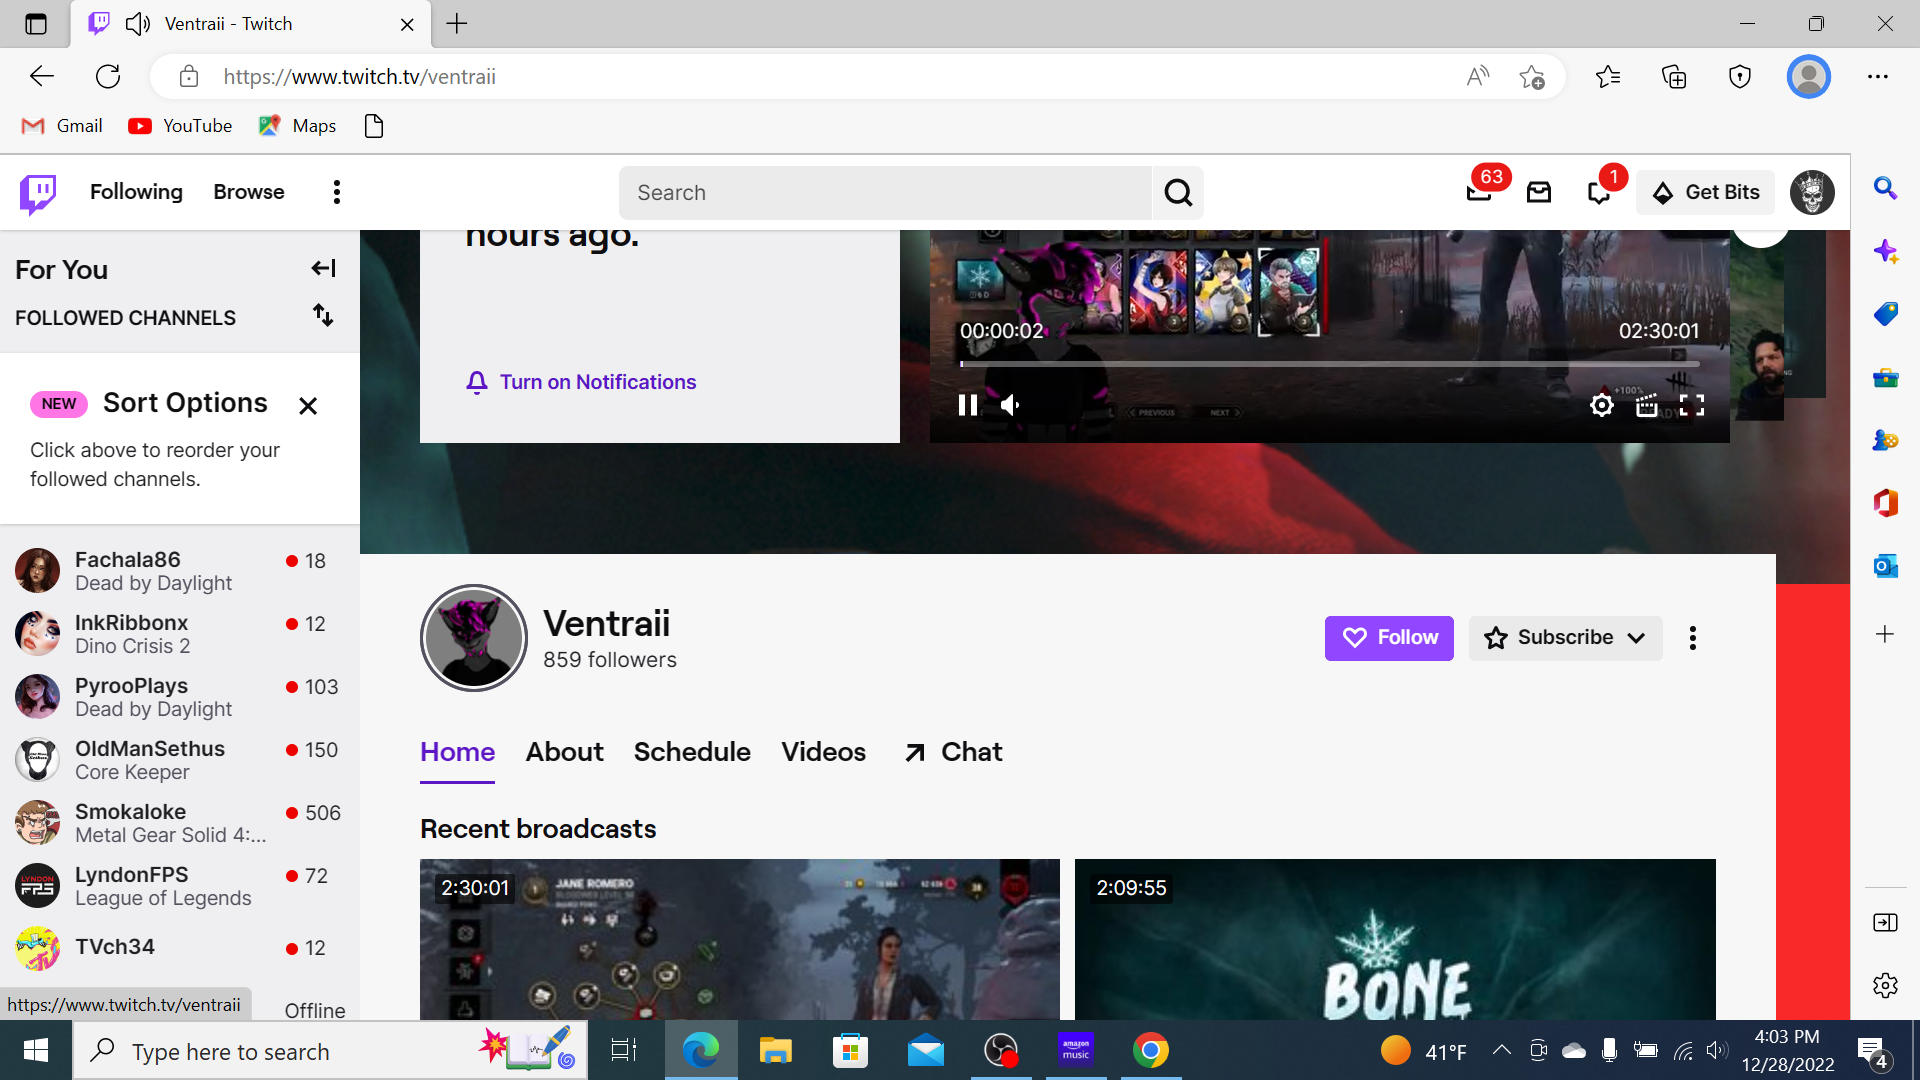Viewport: 1920px width, 1080px height.
Task: Open video player settings gear
Action: pyautogui.click(x=1602, y=405)
